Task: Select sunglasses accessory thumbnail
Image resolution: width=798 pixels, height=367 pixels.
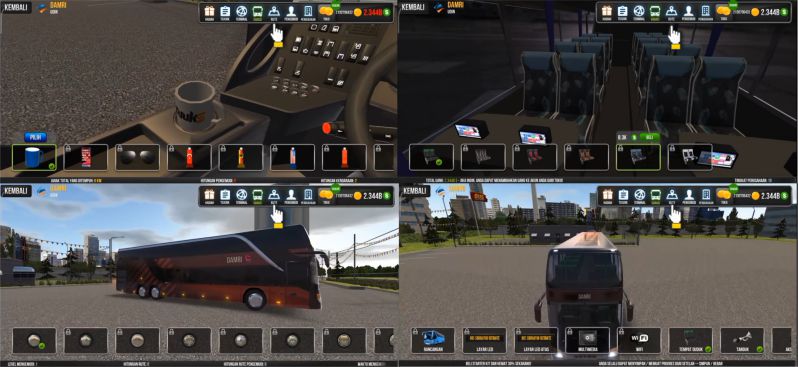Action: pyautogui.click(x=137, y=157)
